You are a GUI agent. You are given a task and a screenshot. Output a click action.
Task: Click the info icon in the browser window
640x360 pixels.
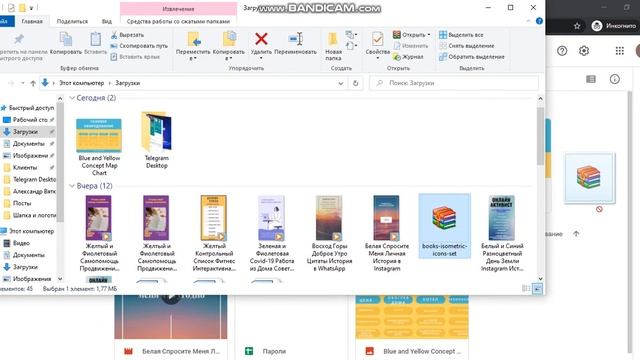click(x=615, y=79)
